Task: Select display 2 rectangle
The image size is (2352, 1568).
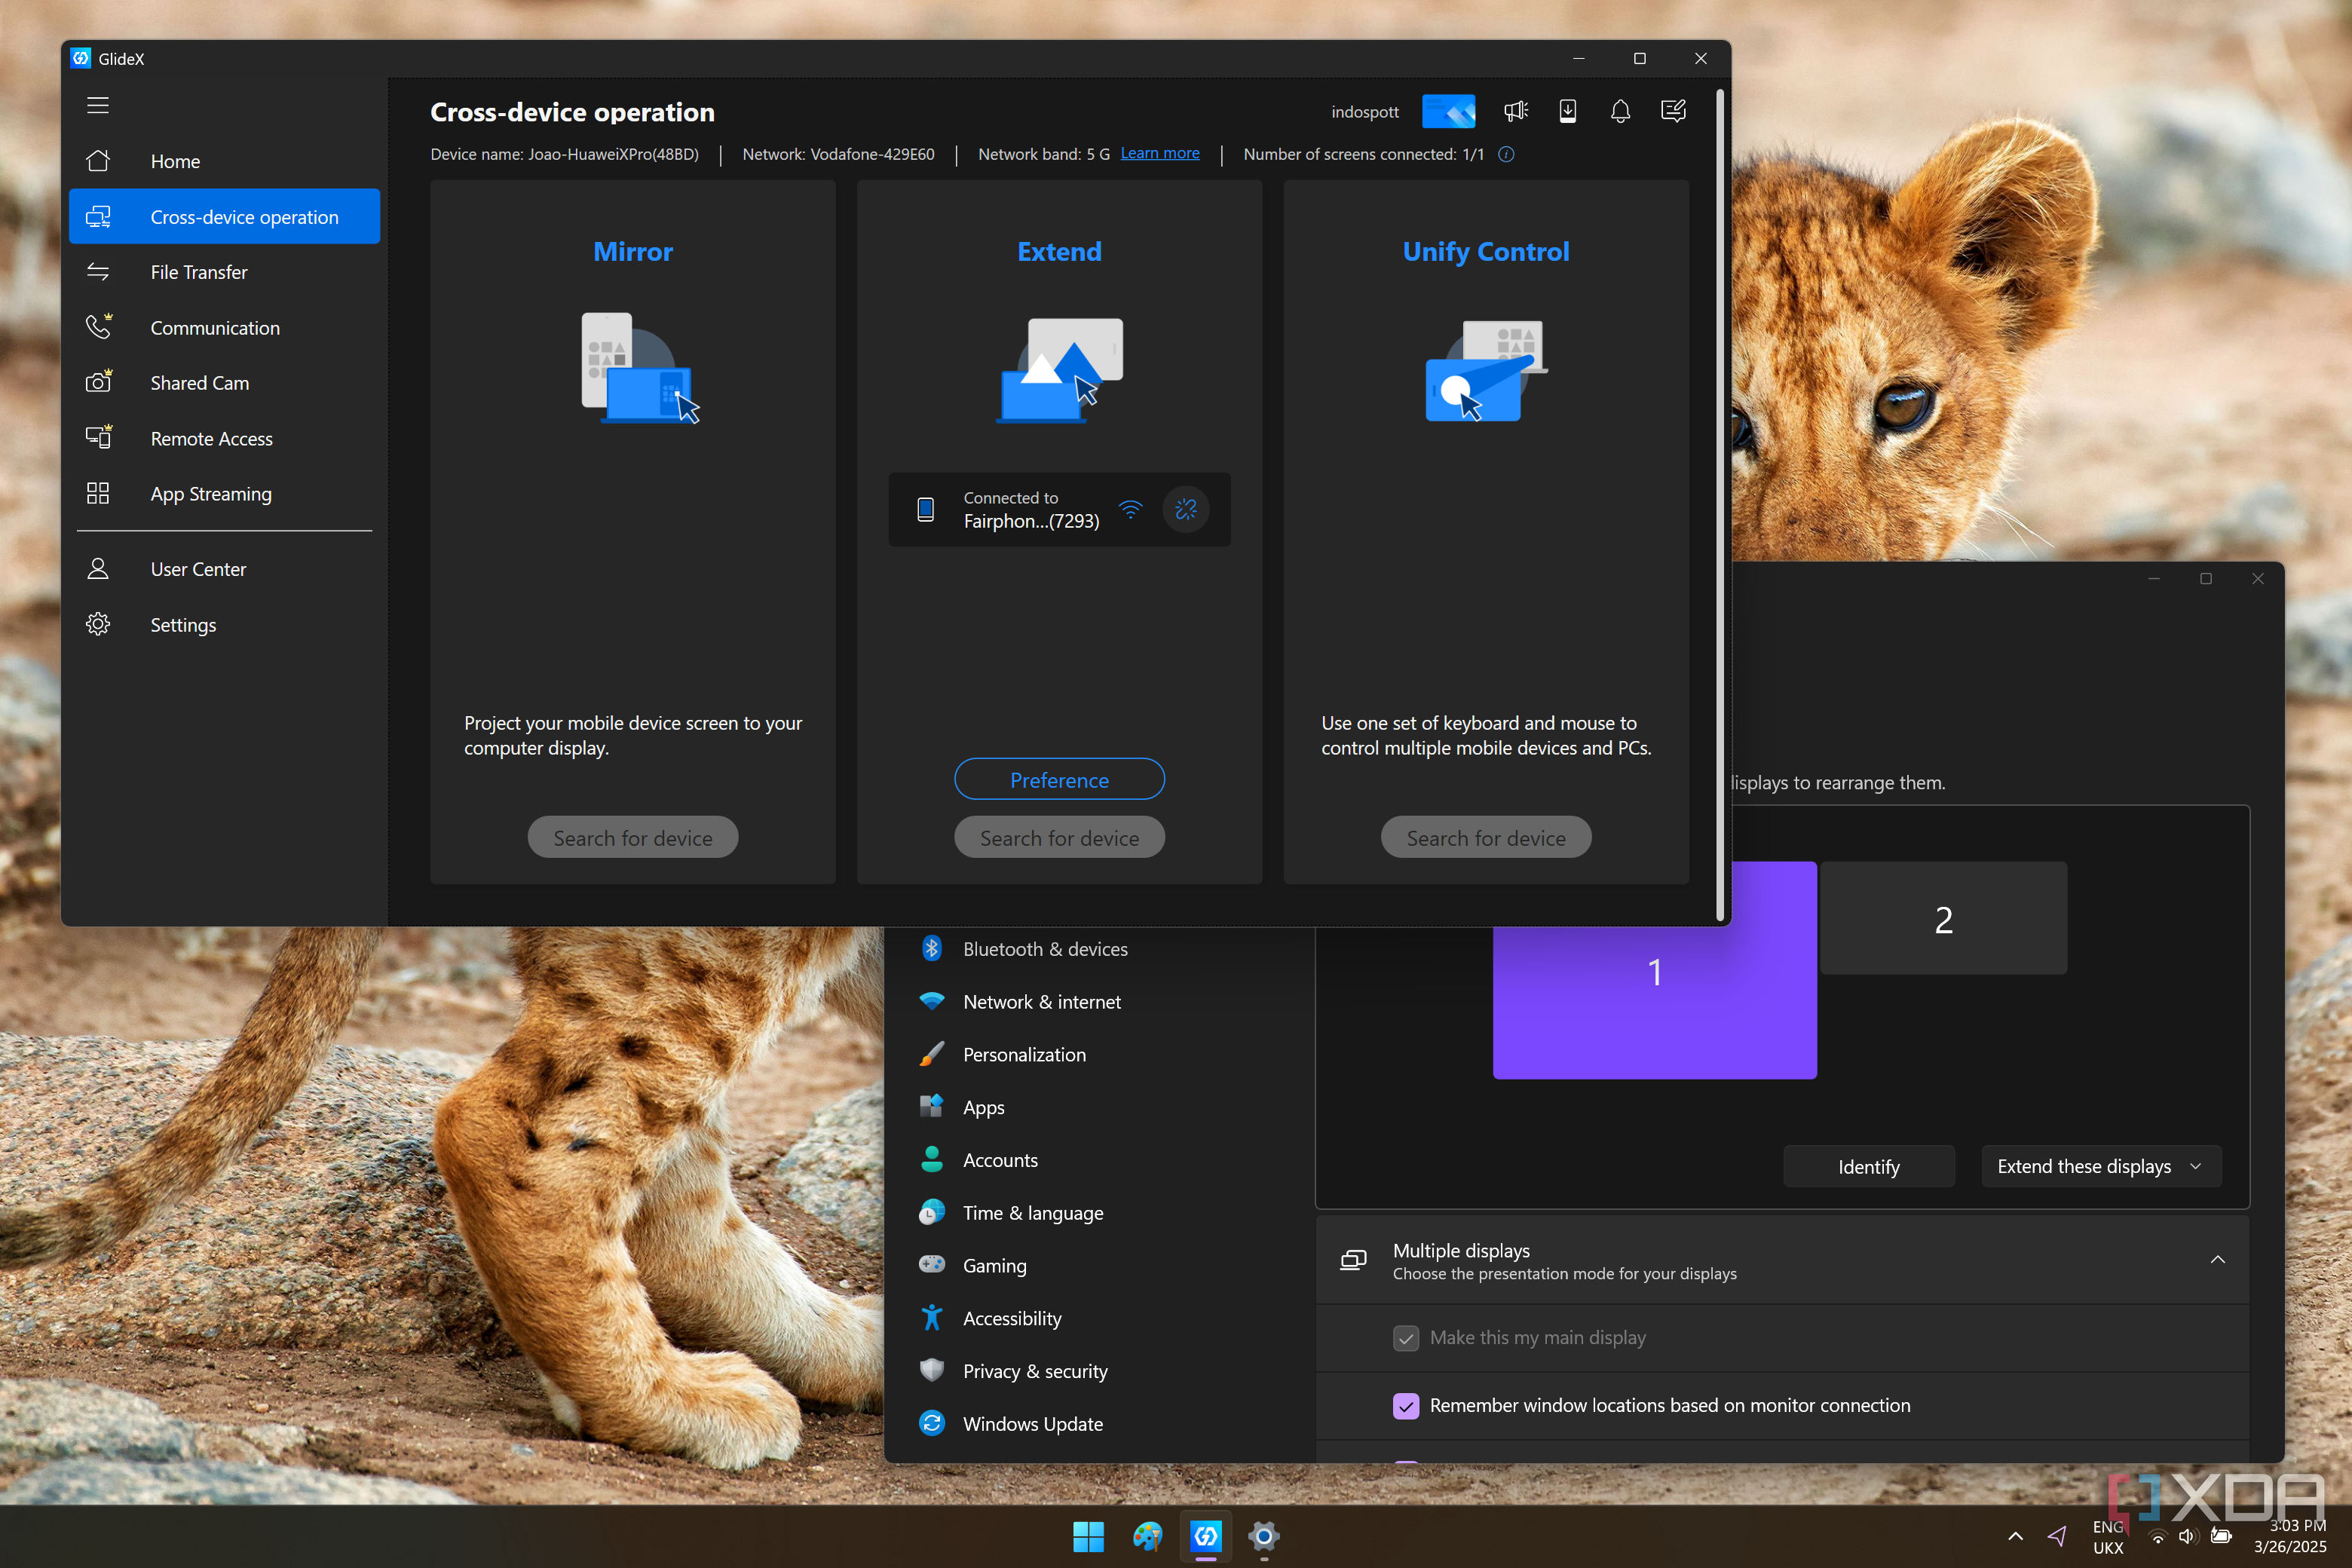Action: coord(1943,919)
